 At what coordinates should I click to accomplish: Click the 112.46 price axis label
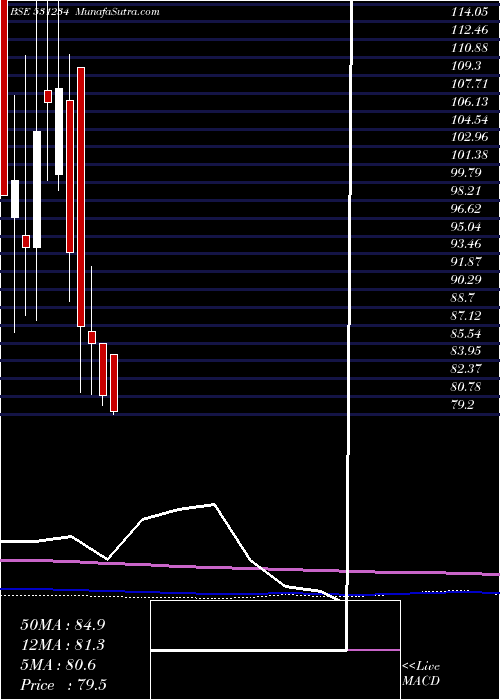pos(470,30)
